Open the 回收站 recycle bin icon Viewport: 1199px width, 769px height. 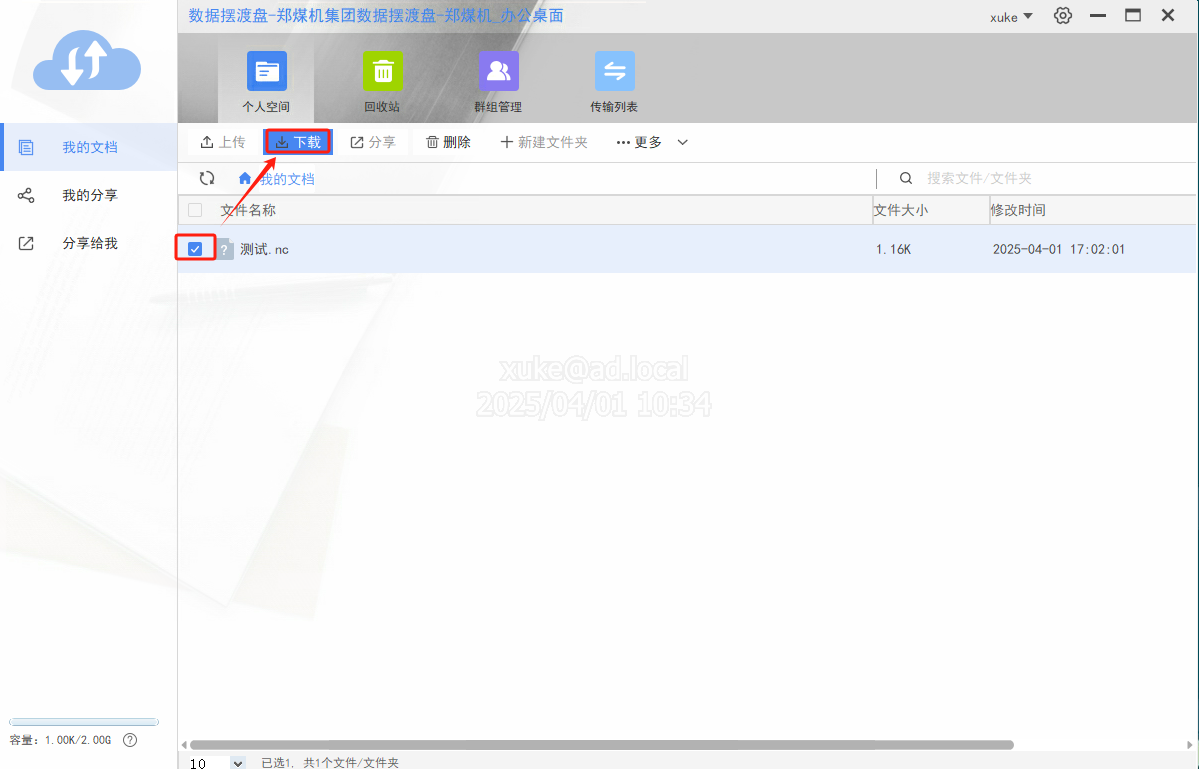click(x=382, y=72)
